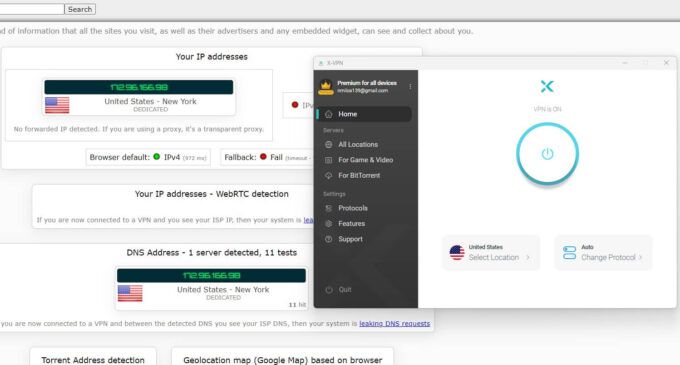Click the X-VPN logo at top
Image resolution: width=680 pixels, height=365 pixels.
(x=547, y=86)
